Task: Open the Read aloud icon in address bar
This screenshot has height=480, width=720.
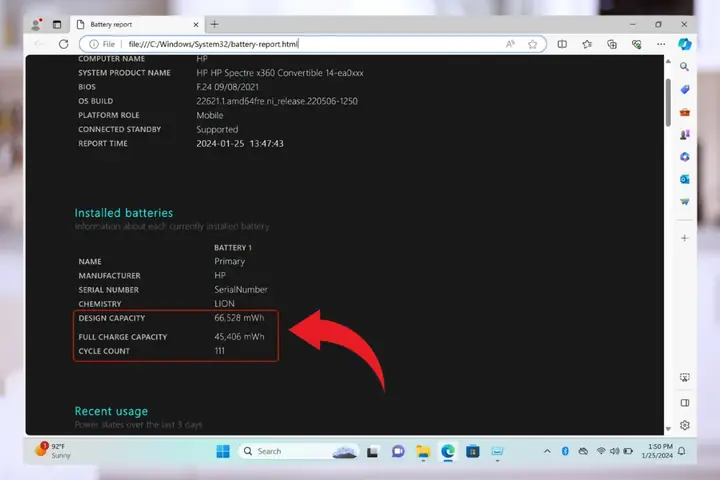Action: 510,44
